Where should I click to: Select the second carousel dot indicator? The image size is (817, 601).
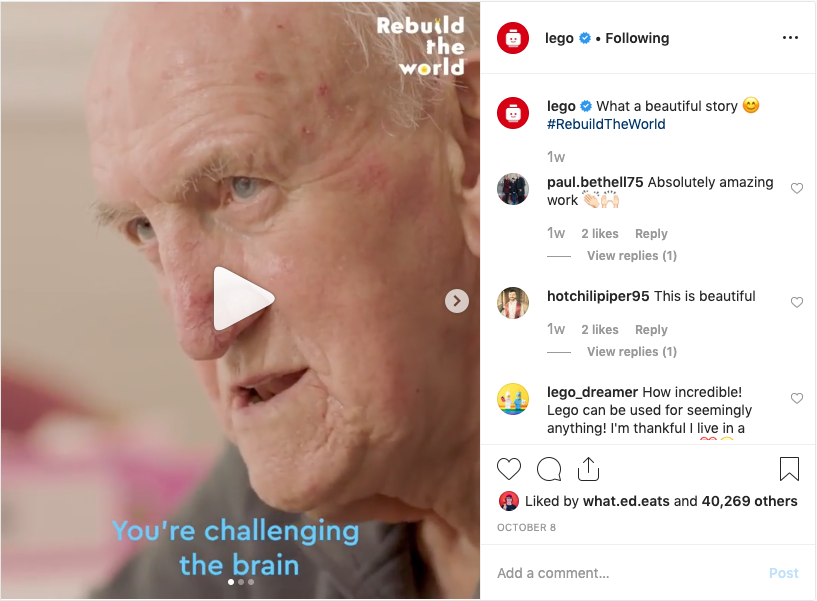[x=241, y=582]
